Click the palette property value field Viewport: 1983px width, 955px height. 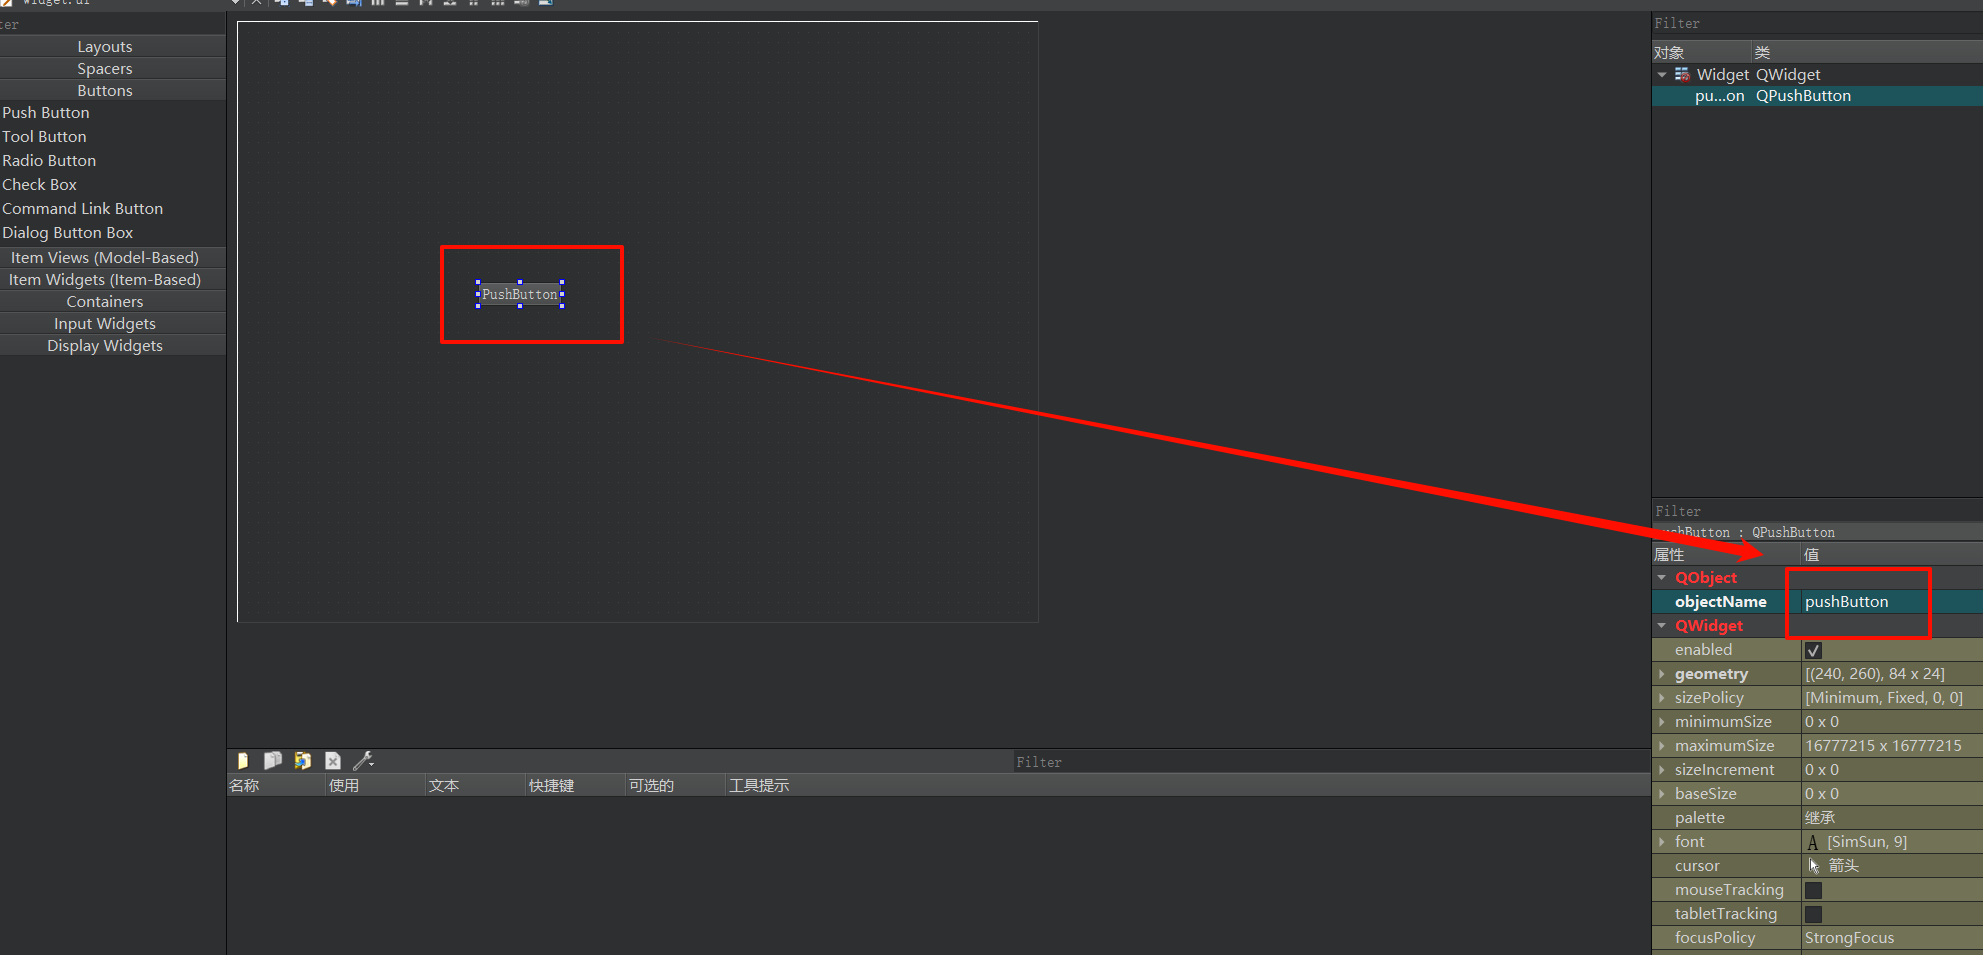[x=1890, y=818]
